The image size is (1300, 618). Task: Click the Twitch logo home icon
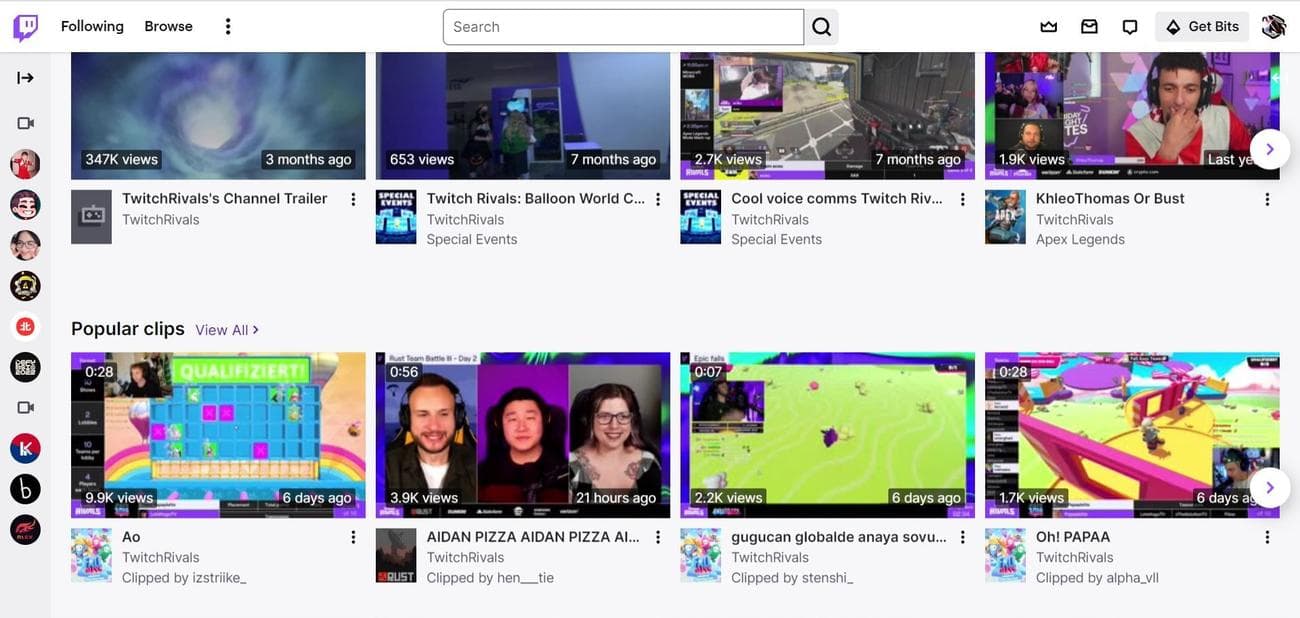click(x=26, y=27)
